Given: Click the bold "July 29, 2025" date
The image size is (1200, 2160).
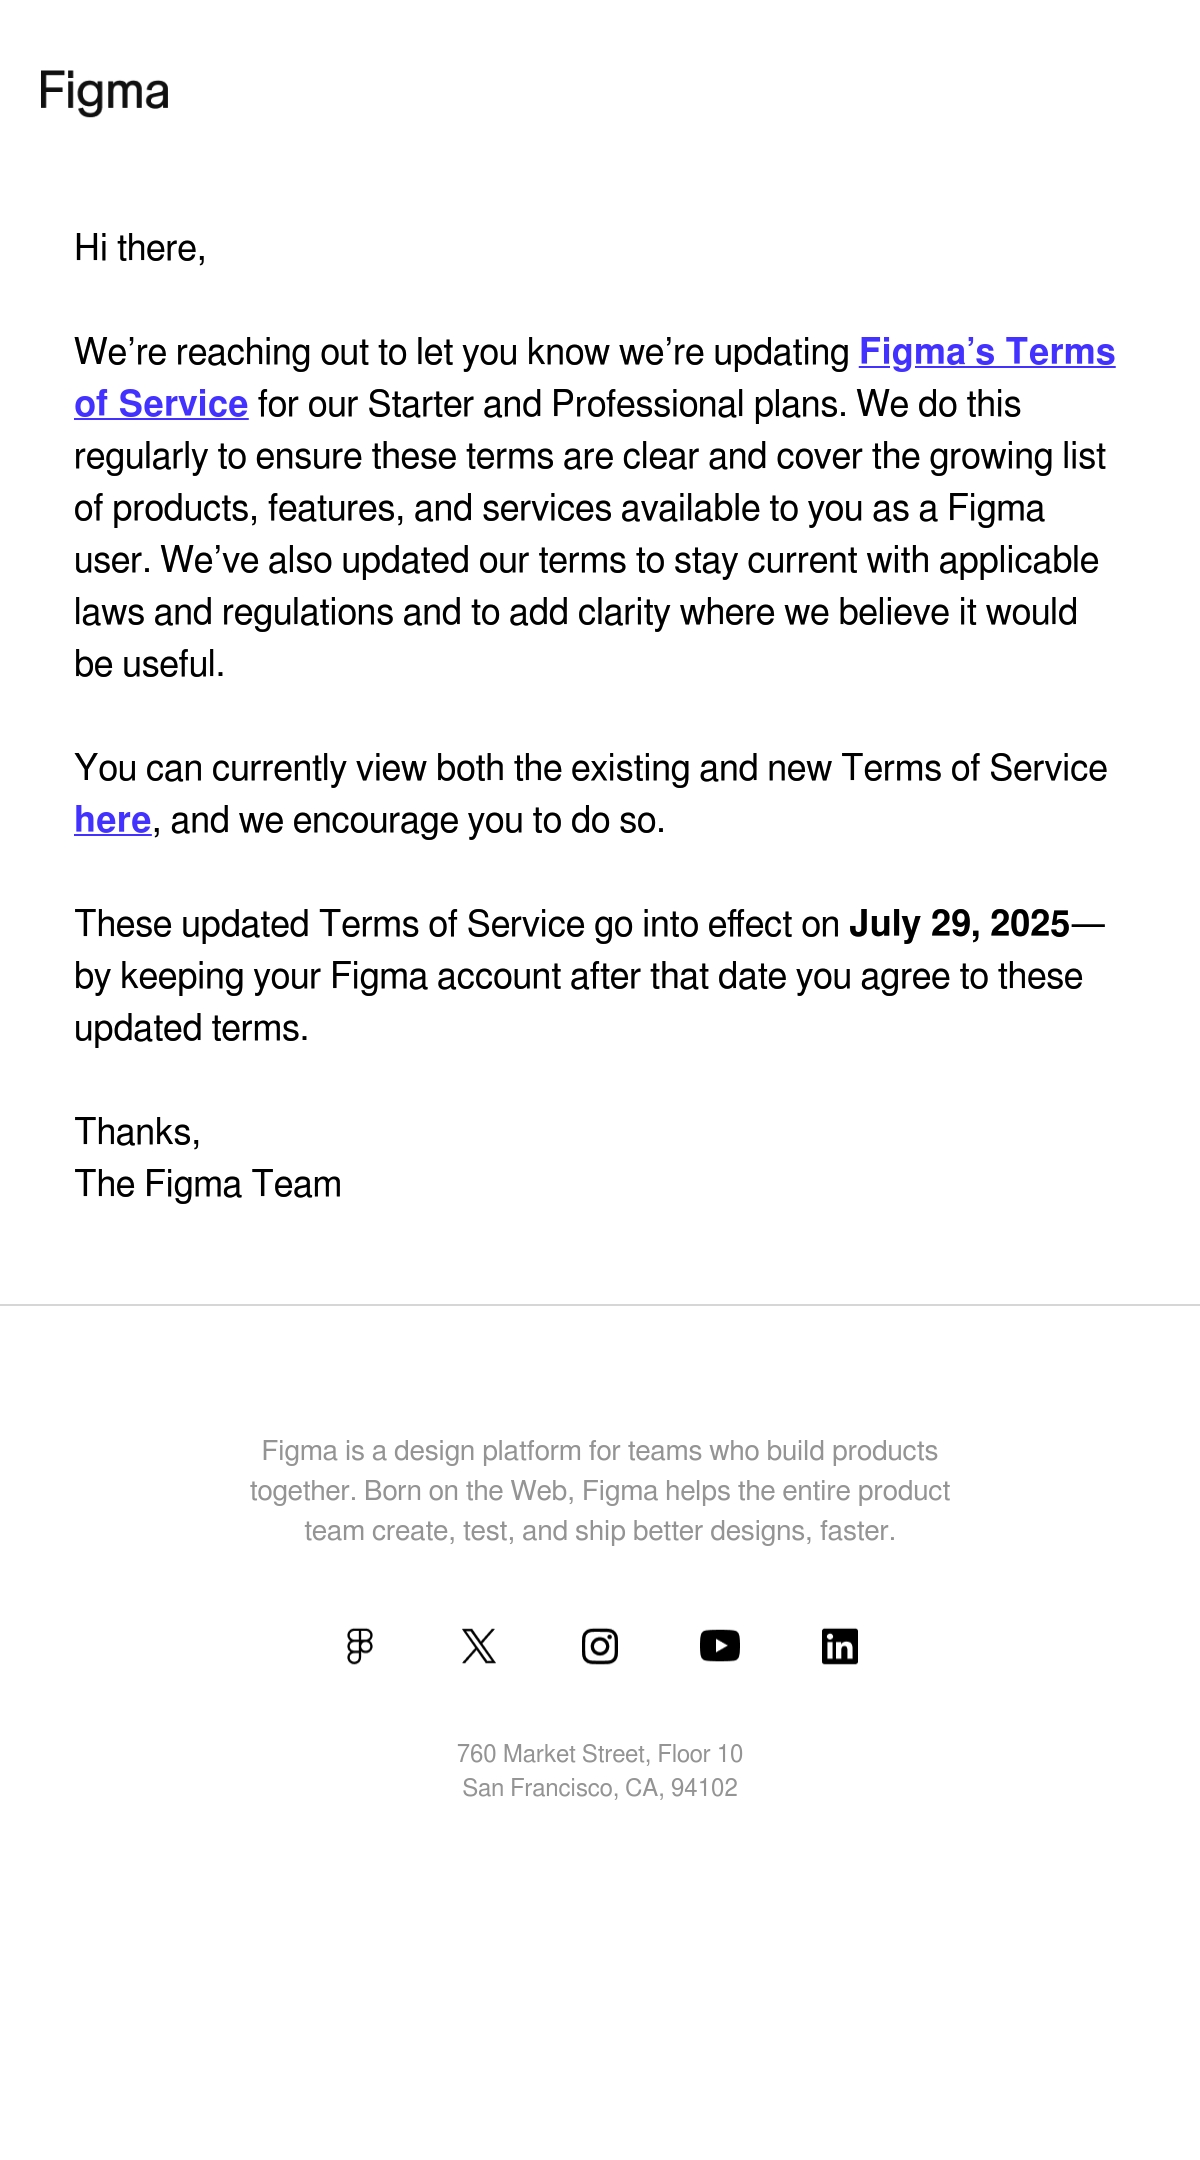Looking at the screenshot, I should click(x=959, y=924).
